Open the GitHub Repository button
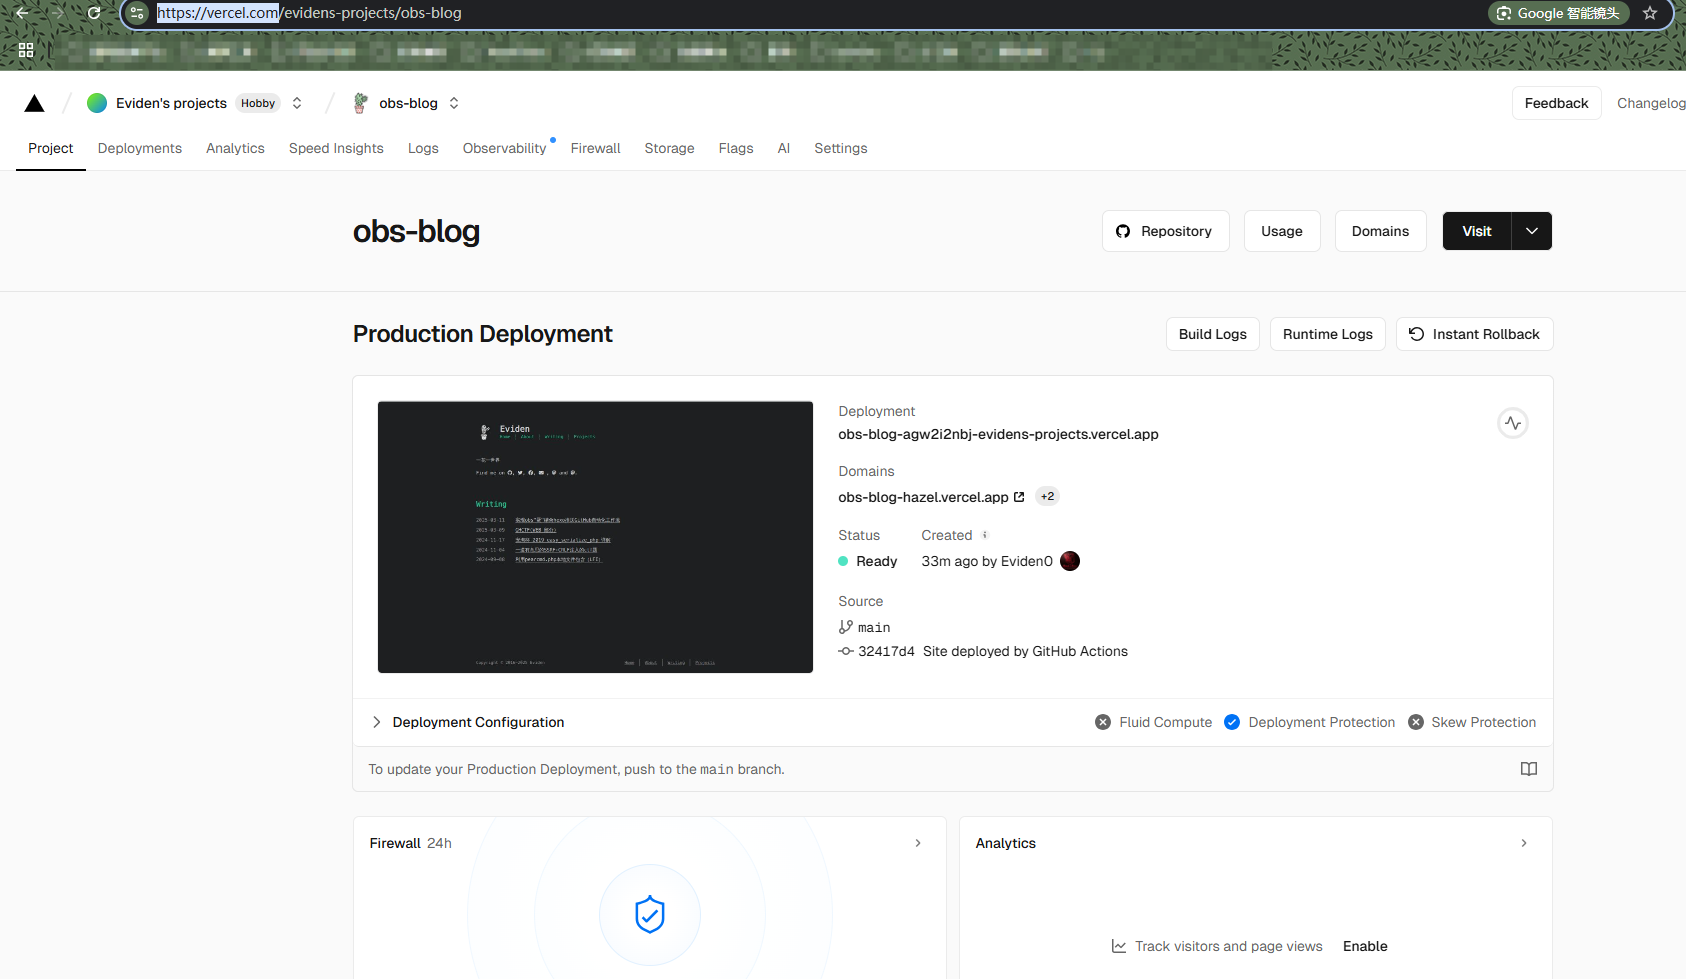The width and height of the screenshot is (1686, 979). [1165, 231]
